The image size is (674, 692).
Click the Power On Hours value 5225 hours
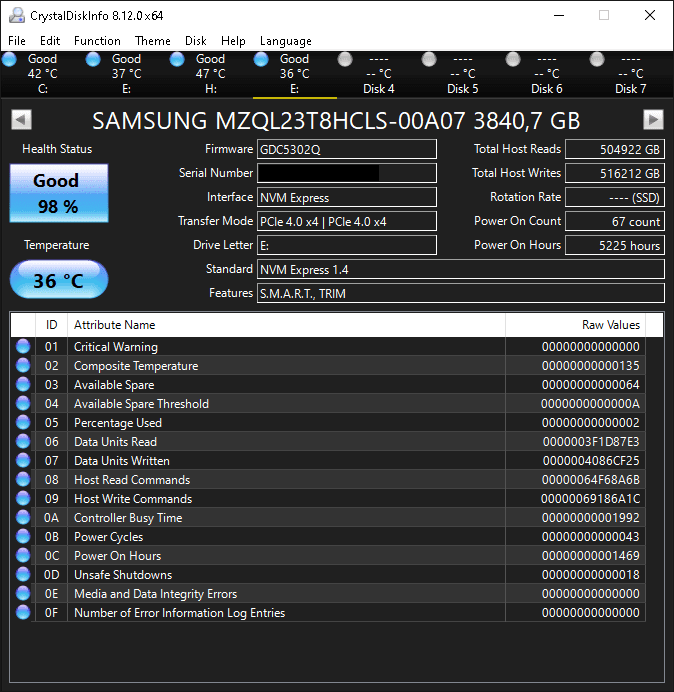(615, 245)
